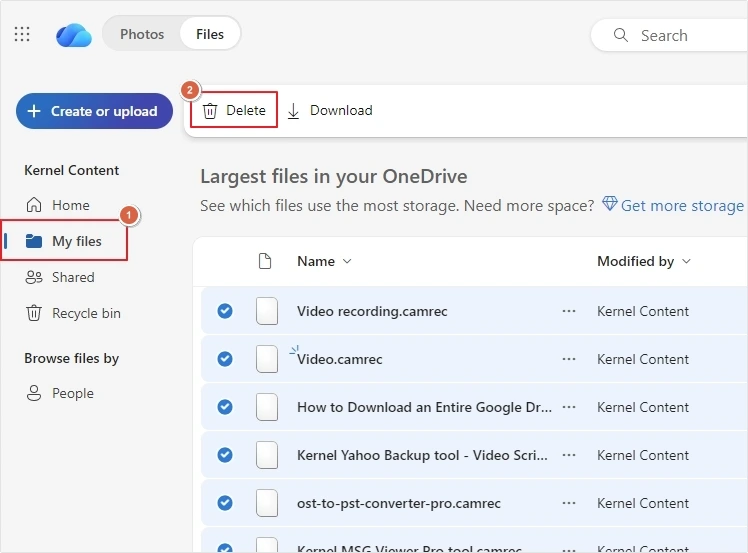Open more actions for Video.camrec
Image resolution: width=748 pixels, height=553 pixels.
(569, 359)
